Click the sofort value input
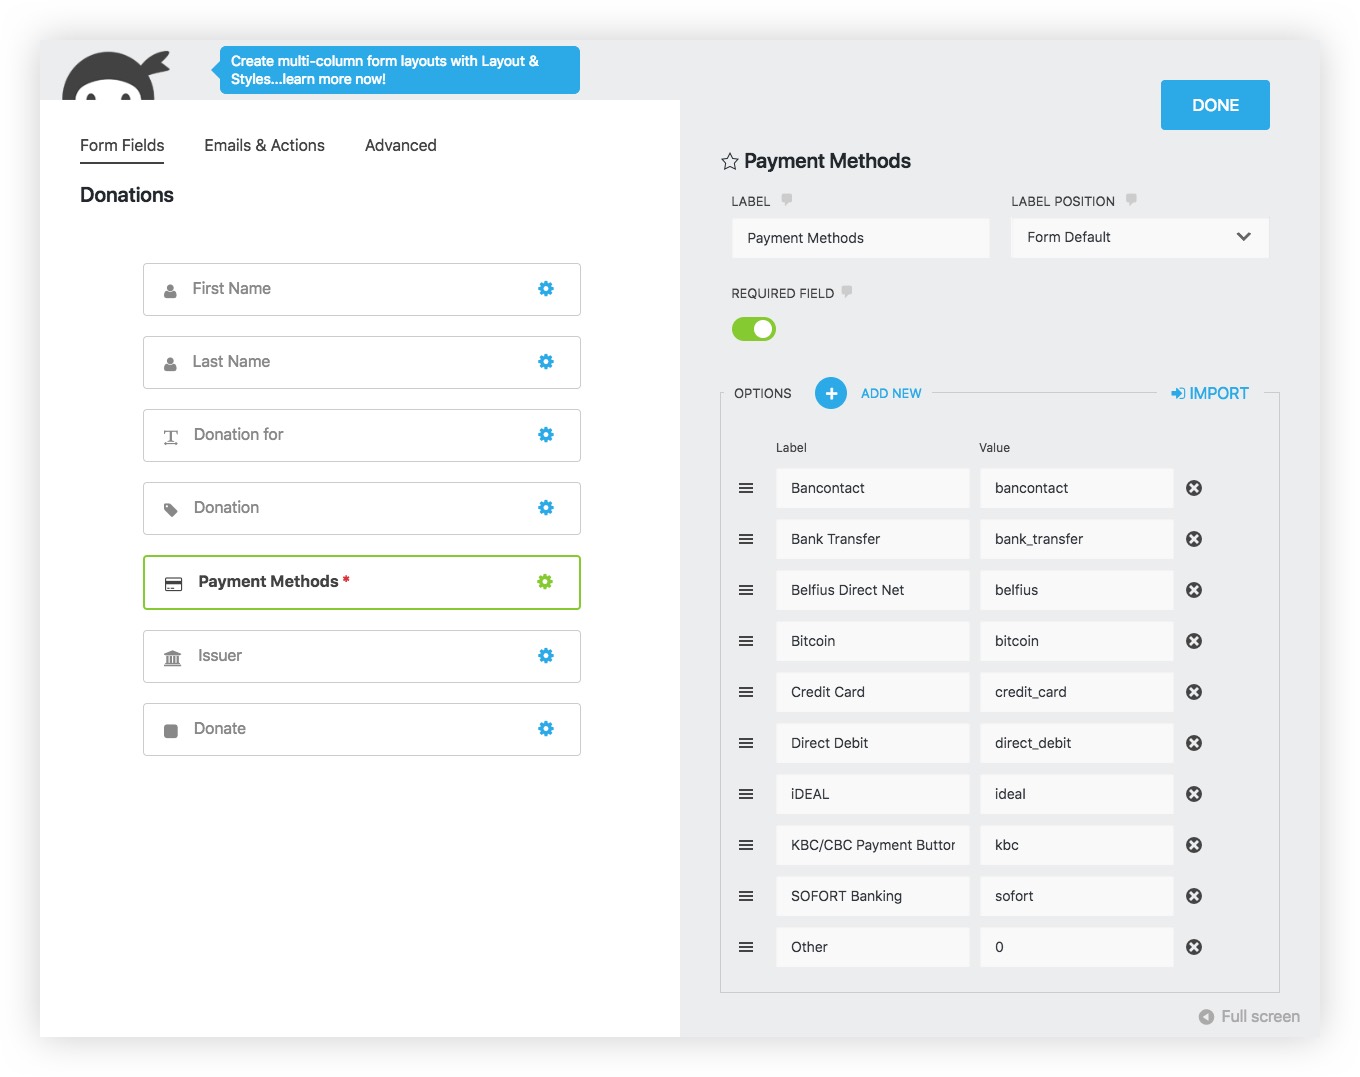 [1076, 896]
